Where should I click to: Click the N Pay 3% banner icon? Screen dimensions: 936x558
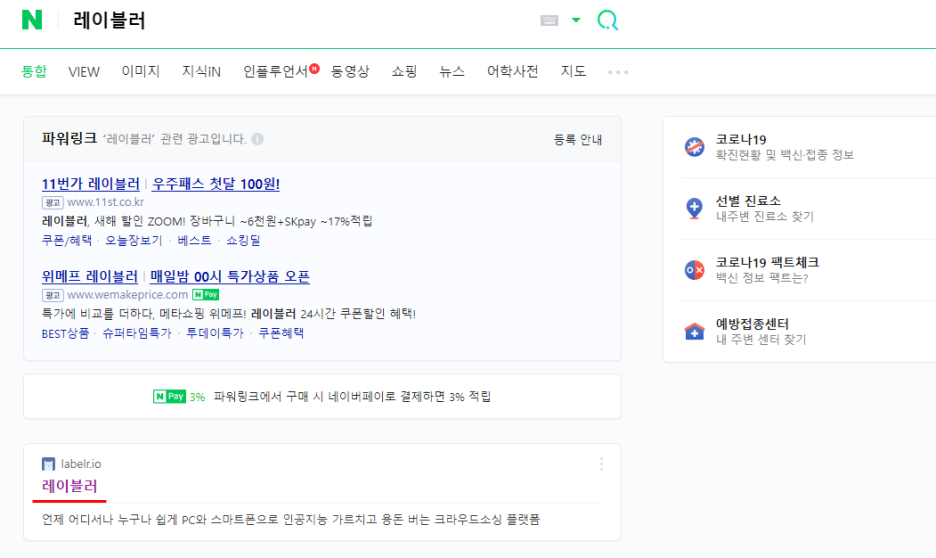pyautogui.click(x=170, y=396)
